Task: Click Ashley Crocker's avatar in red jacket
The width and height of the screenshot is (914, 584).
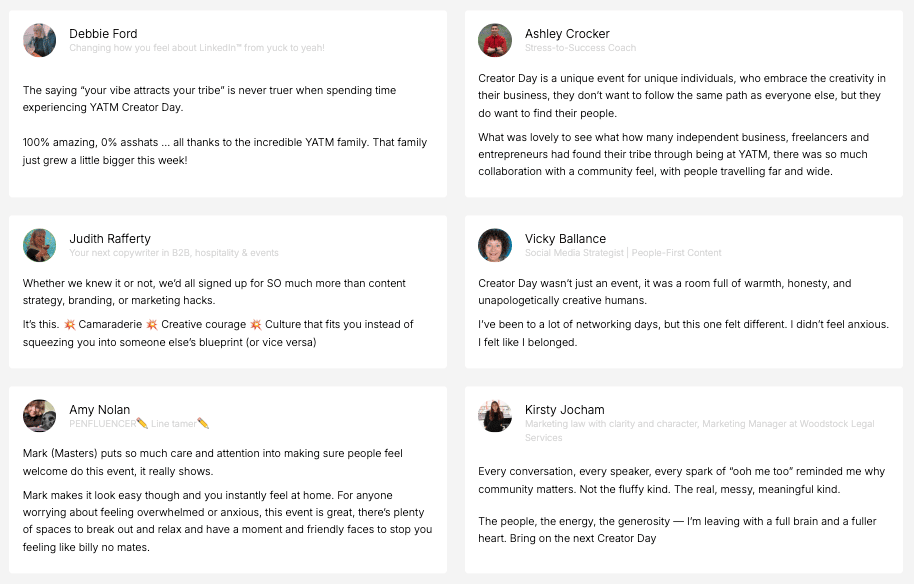Action: coord(495,40)
